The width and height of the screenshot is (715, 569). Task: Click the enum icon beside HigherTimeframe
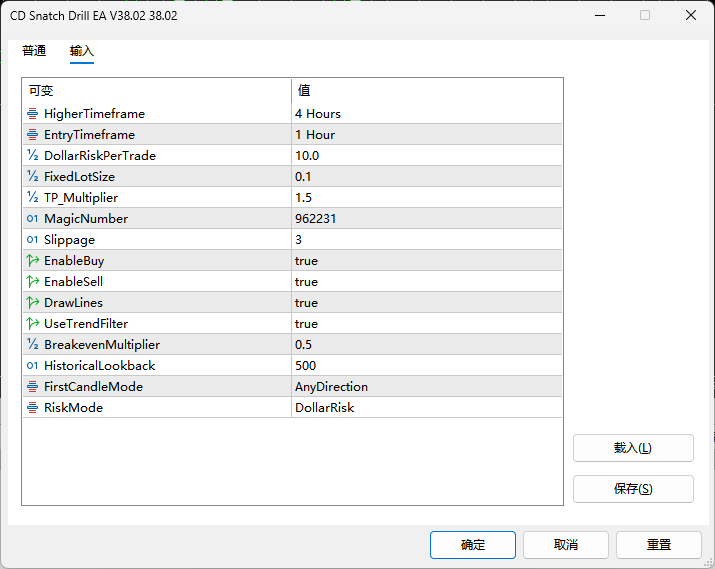[x=33, y=114]
